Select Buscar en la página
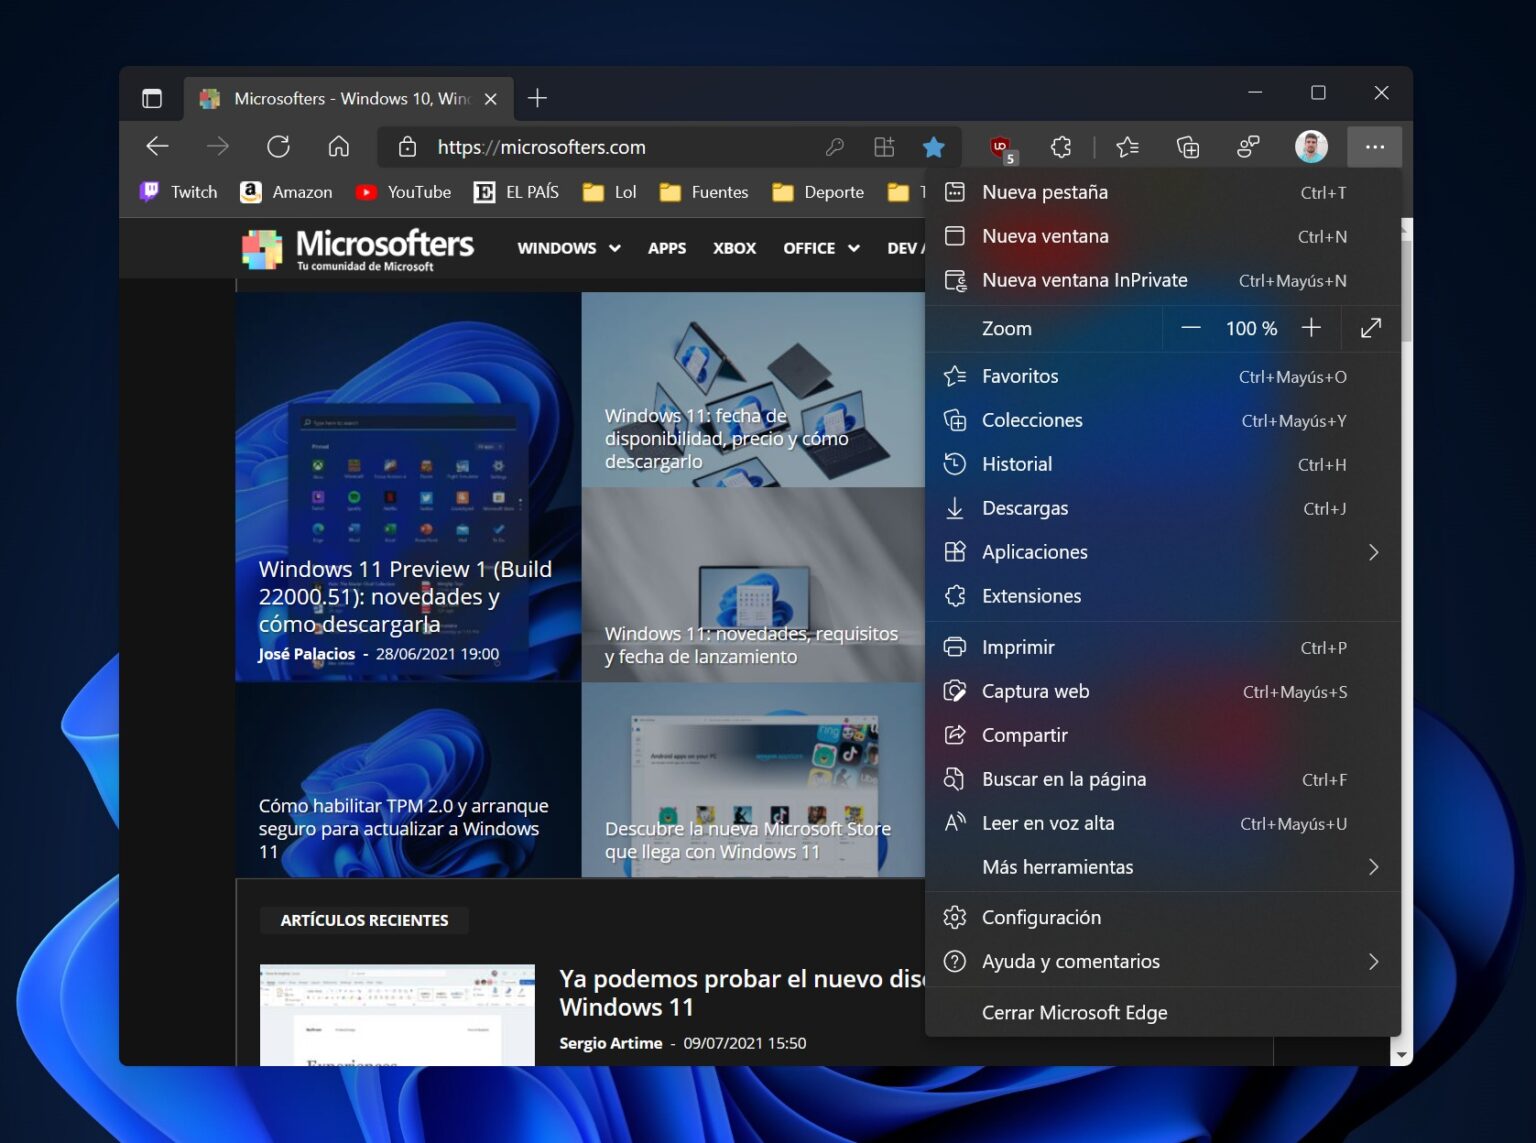Image resolution: width=1536 pixels, height=1143 pixels. (x=1162, y=779)
